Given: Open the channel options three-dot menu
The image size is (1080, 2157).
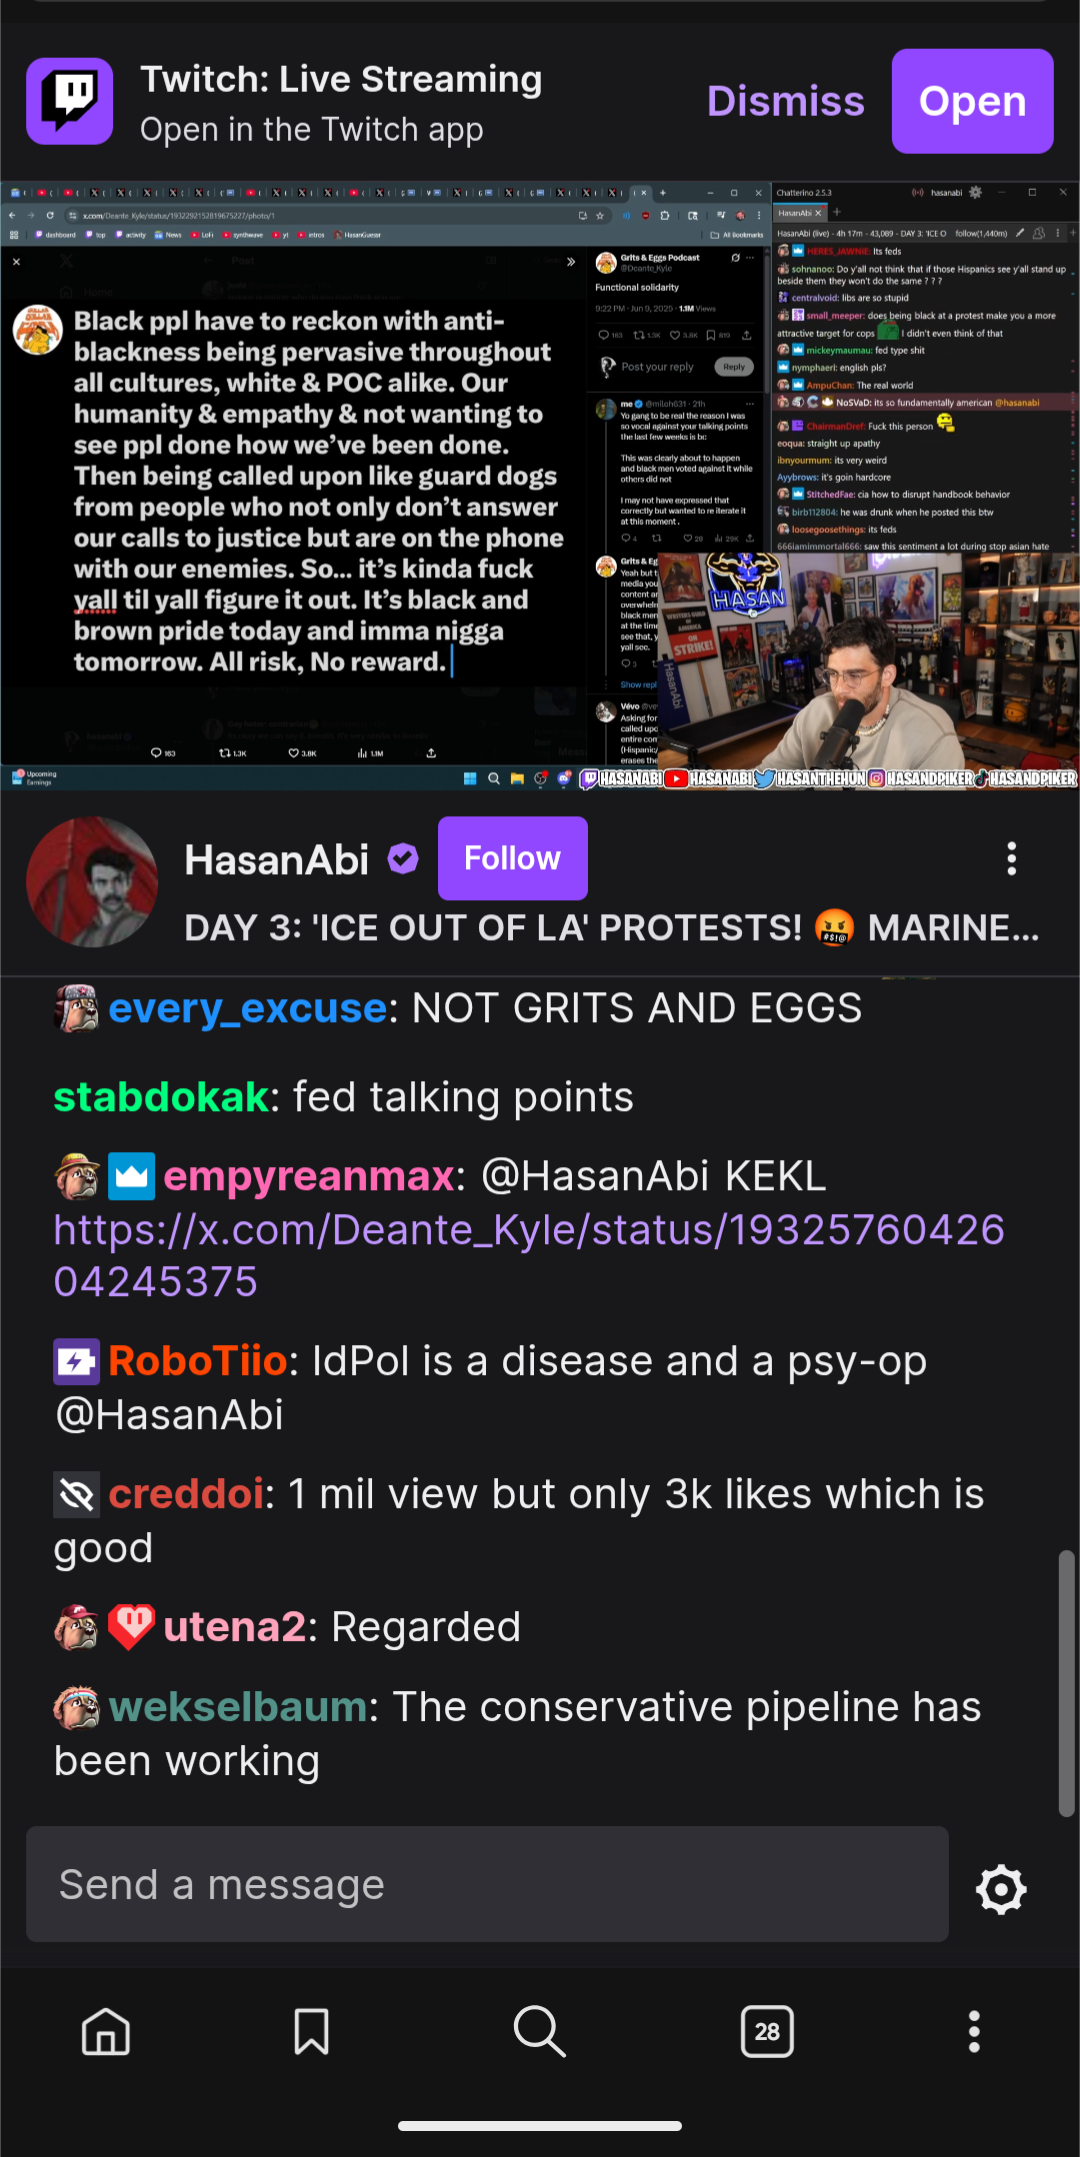Looking at the screenshot, I should [1012, 859].
